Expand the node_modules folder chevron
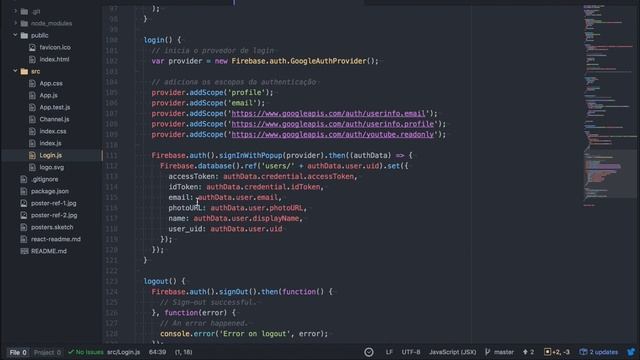The height and width of the screenshot is (360, 640). [16, 23]
